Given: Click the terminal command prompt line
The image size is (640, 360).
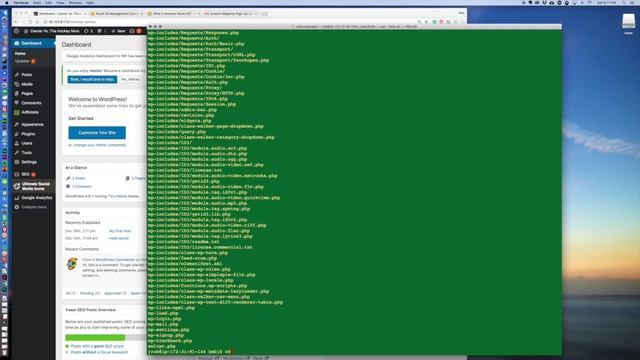Looking at the screenshot, I should (190, 352).
